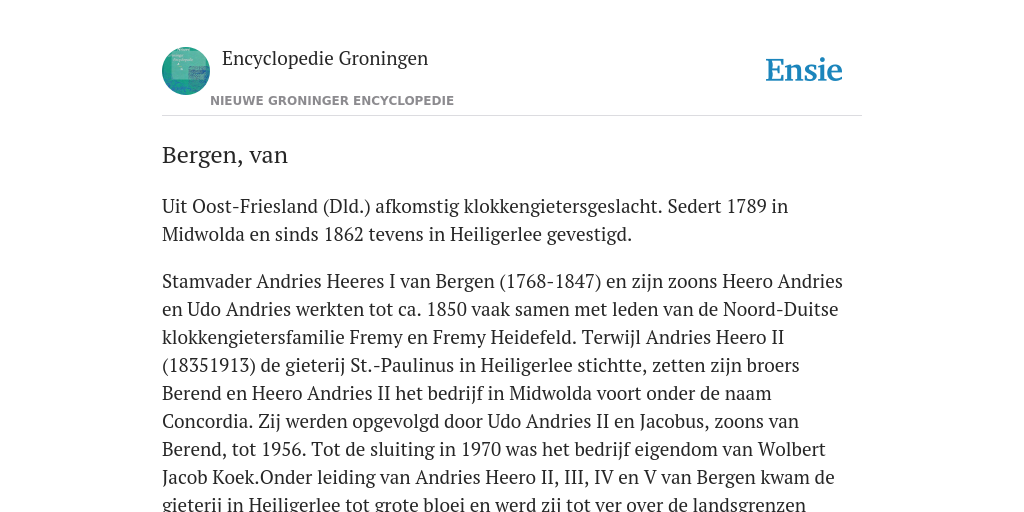Click the article heading Bergen, van
1024x512 pixels.
pos(225,155)
